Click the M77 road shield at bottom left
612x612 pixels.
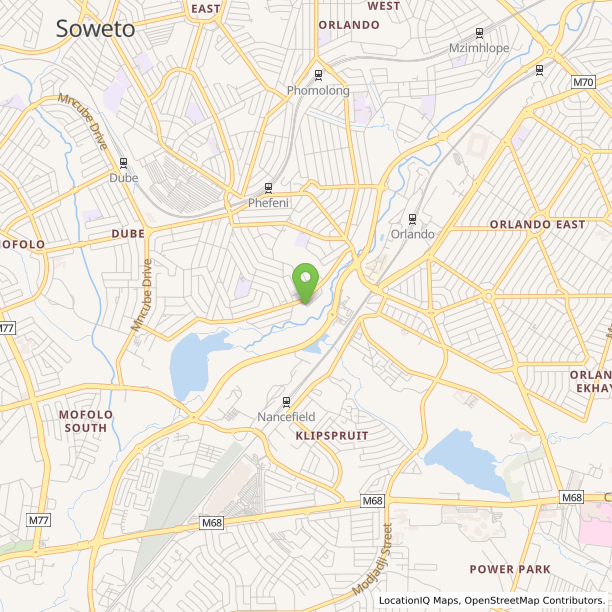[x=39, y=520]
